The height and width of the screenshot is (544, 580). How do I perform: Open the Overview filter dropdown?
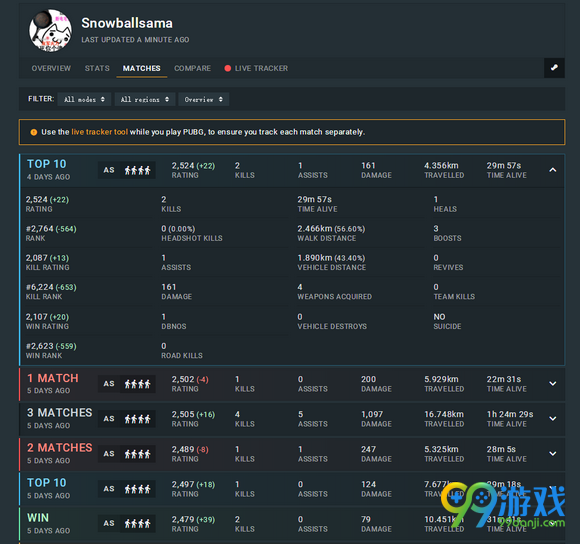(203, 99)
